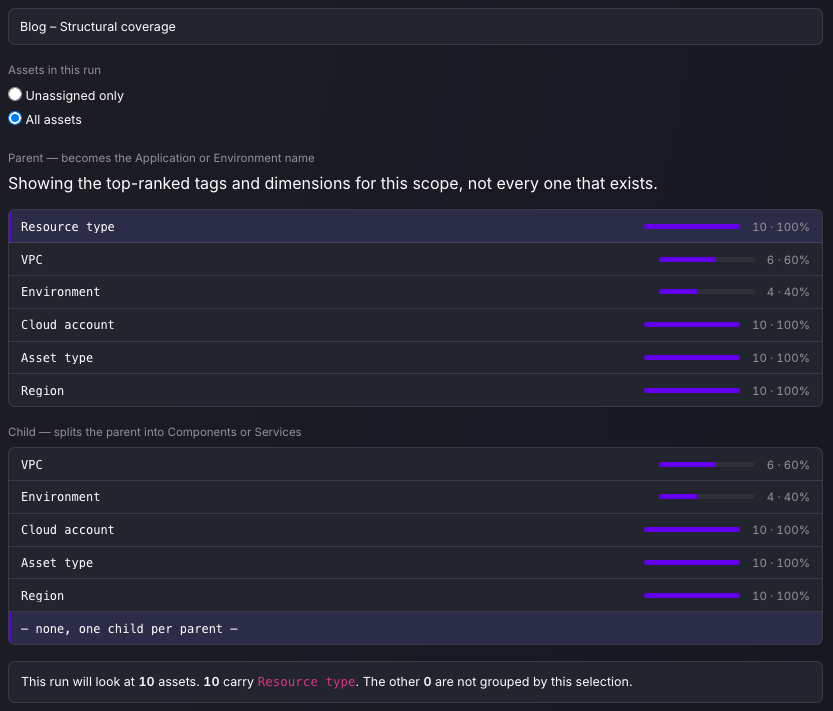Viewport: 833px width, 711px height.
Task: Select the Unassigned only radio button
Action: 15,95
